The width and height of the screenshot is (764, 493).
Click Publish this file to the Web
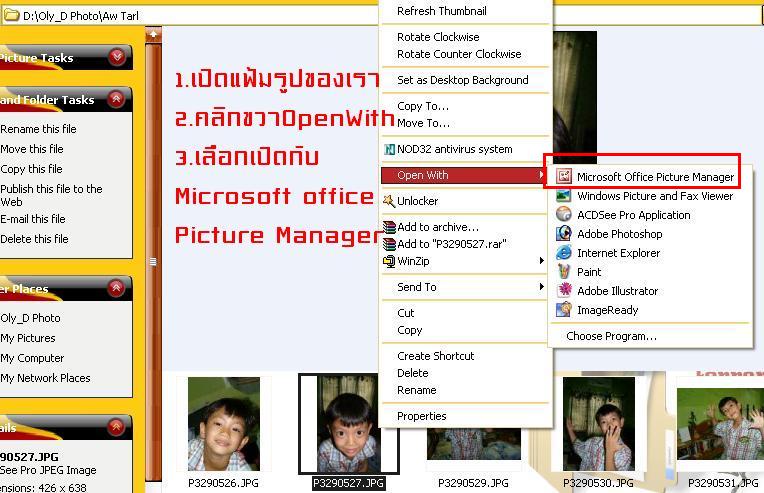[x=52, y=195]
